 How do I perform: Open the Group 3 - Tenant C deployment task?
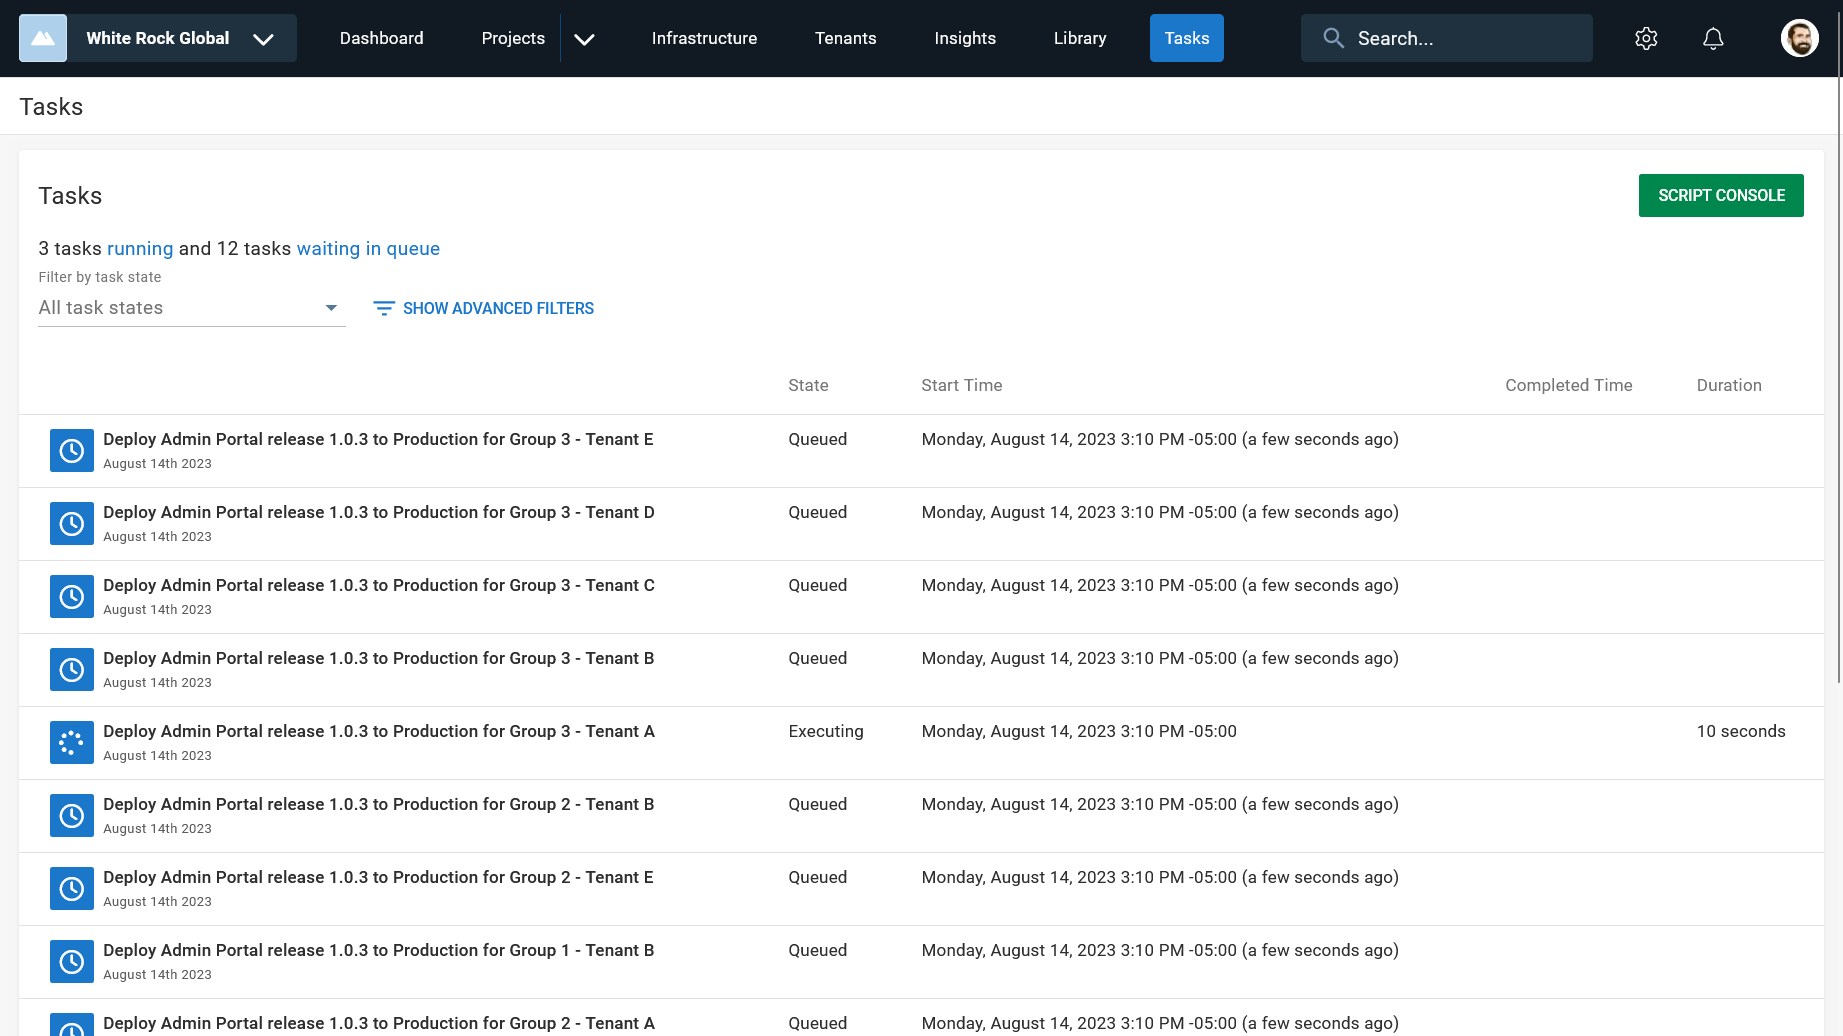click(378, 585)
